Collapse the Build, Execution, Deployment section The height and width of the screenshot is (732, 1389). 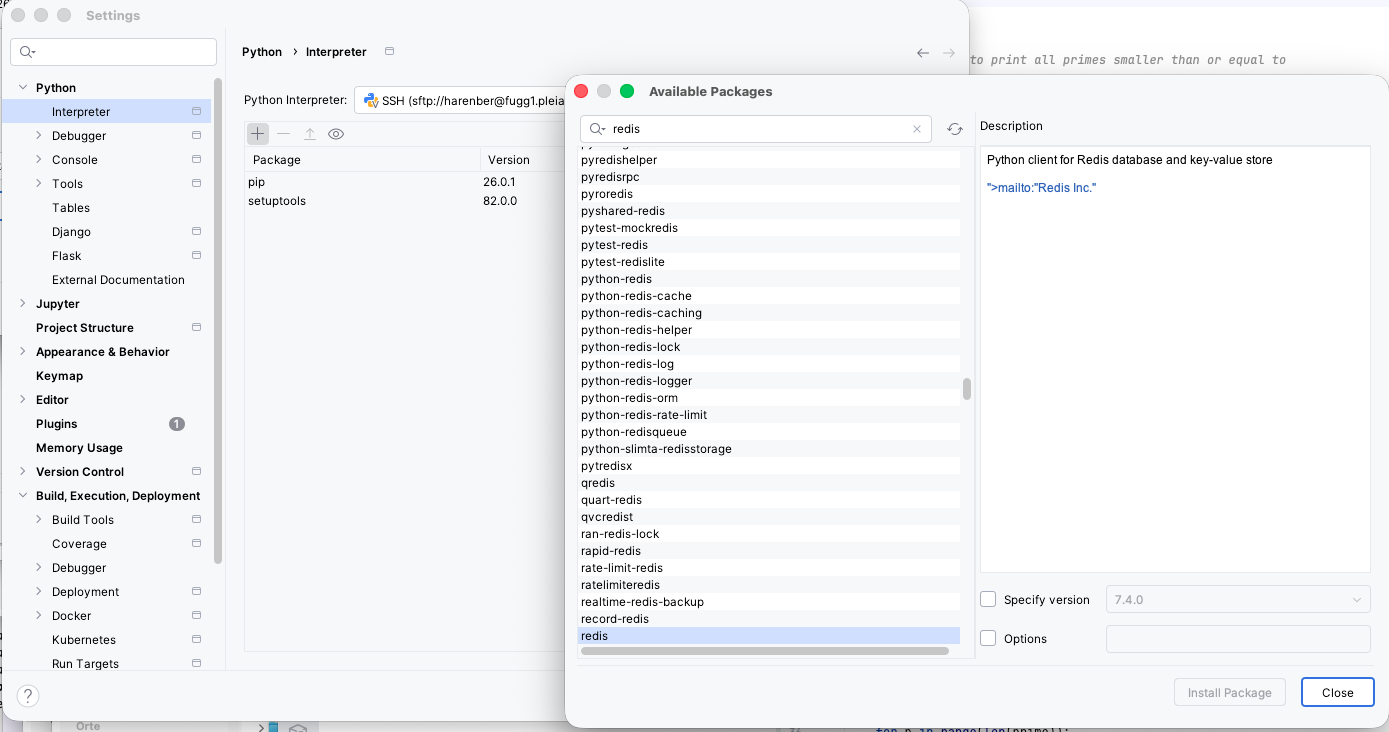(23, 496)
